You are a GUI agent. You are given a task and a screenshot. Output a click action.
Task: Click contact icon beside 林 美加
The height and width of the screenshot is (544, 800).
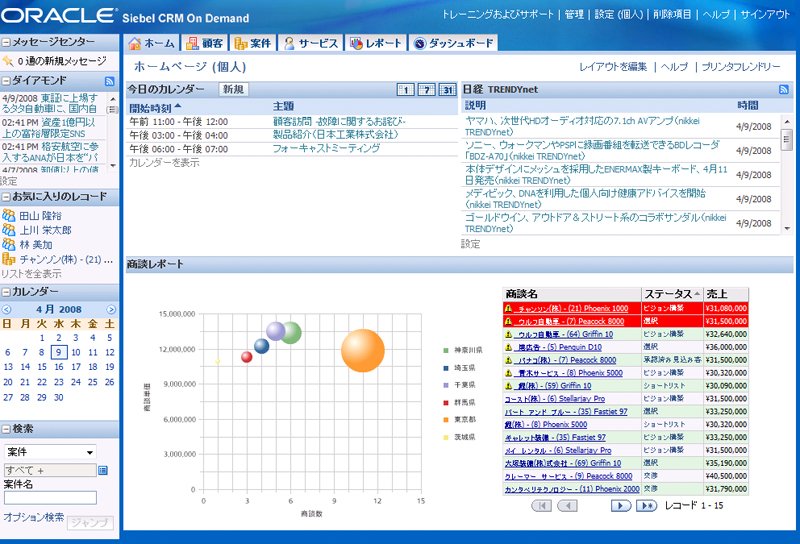tap(9, 244)
